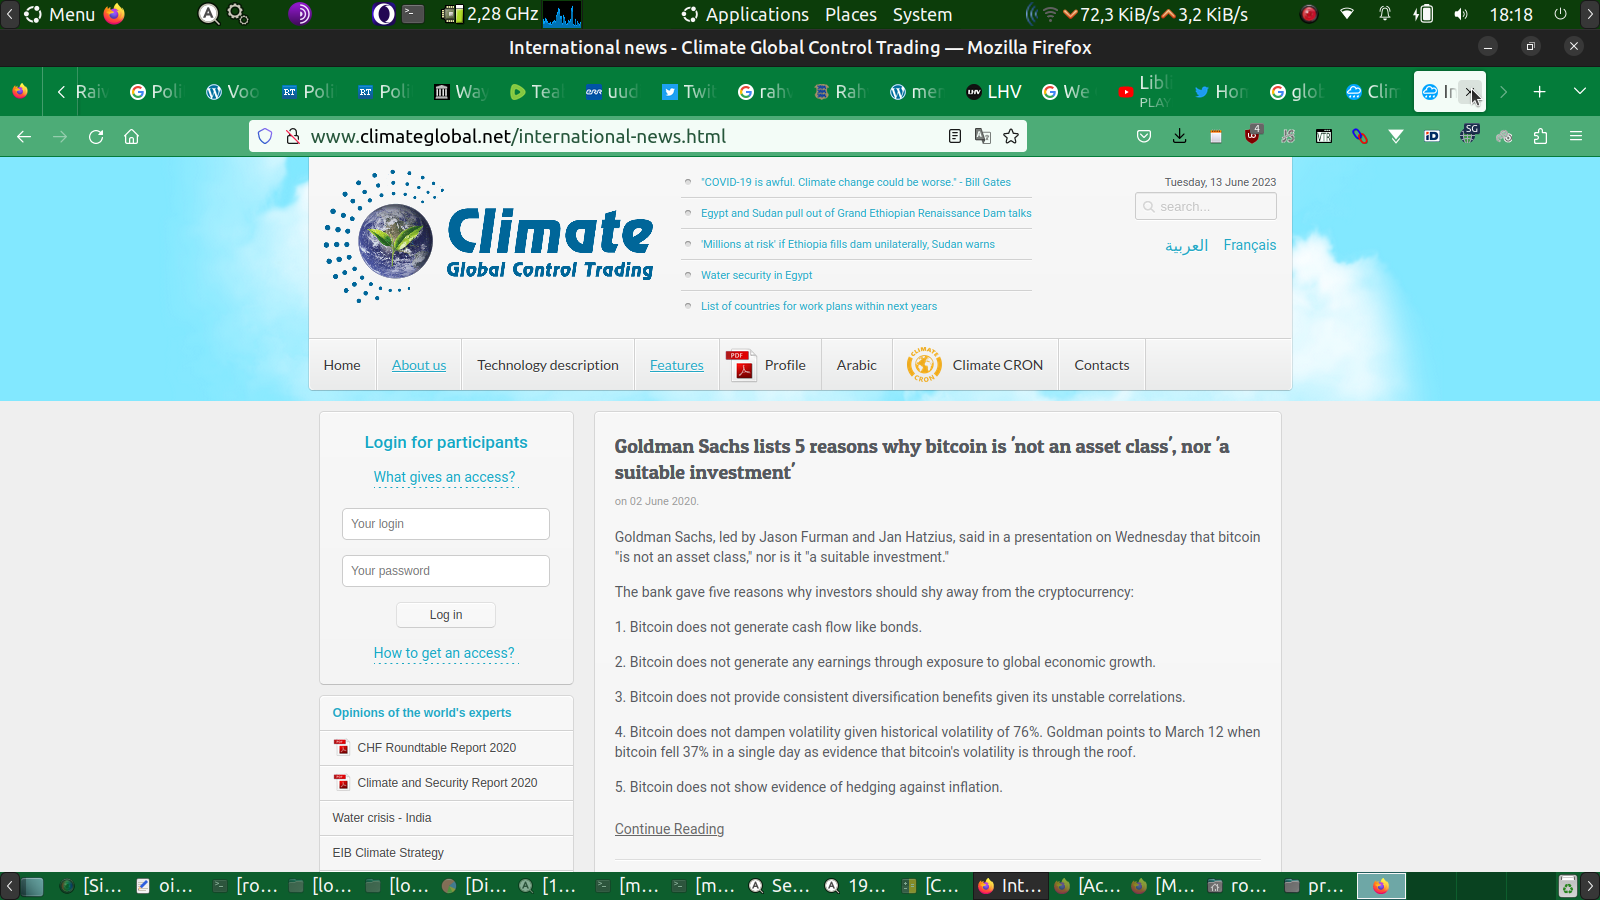Open the Pocket save icon
Image resolution: width=1600 pixels, height=900 pixels.
pyautogui.click(x=1144, y=136)
